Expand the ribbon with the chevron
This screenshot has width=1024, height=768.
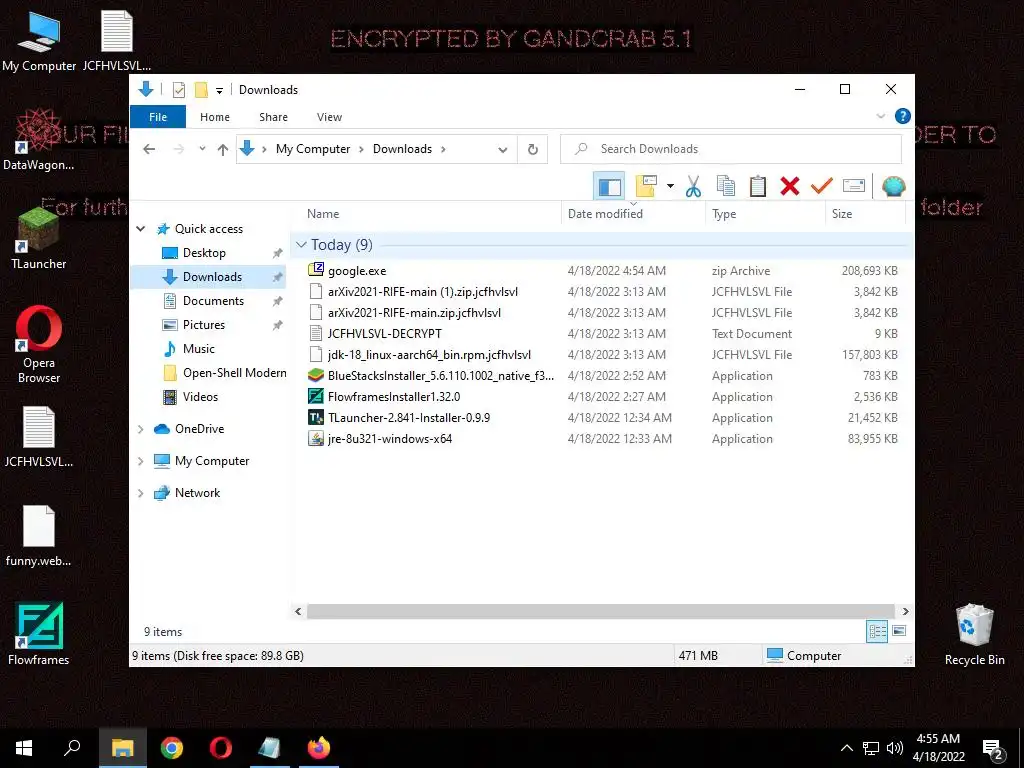880,116
